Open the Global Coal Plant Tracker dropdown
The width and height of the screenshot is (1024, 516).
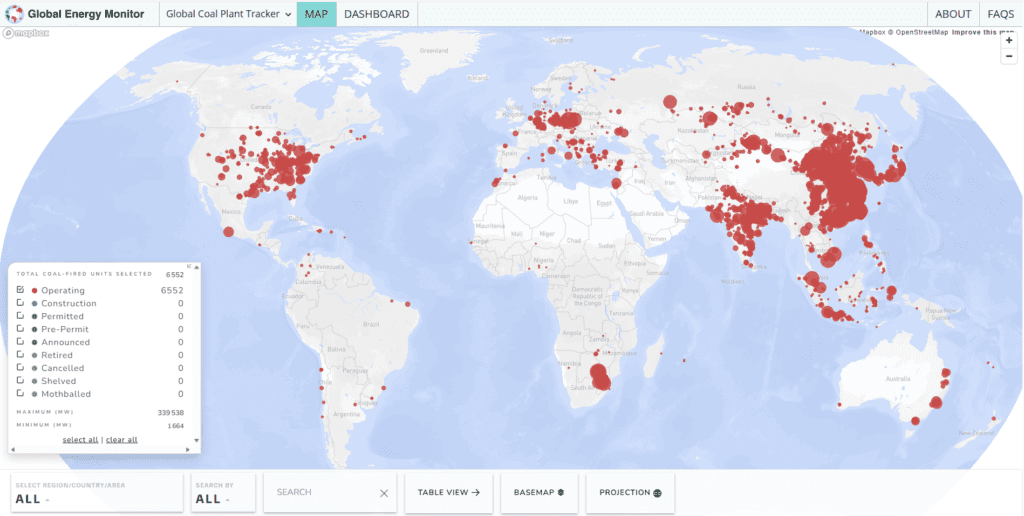pyautogui.click(x=228, y=14)
